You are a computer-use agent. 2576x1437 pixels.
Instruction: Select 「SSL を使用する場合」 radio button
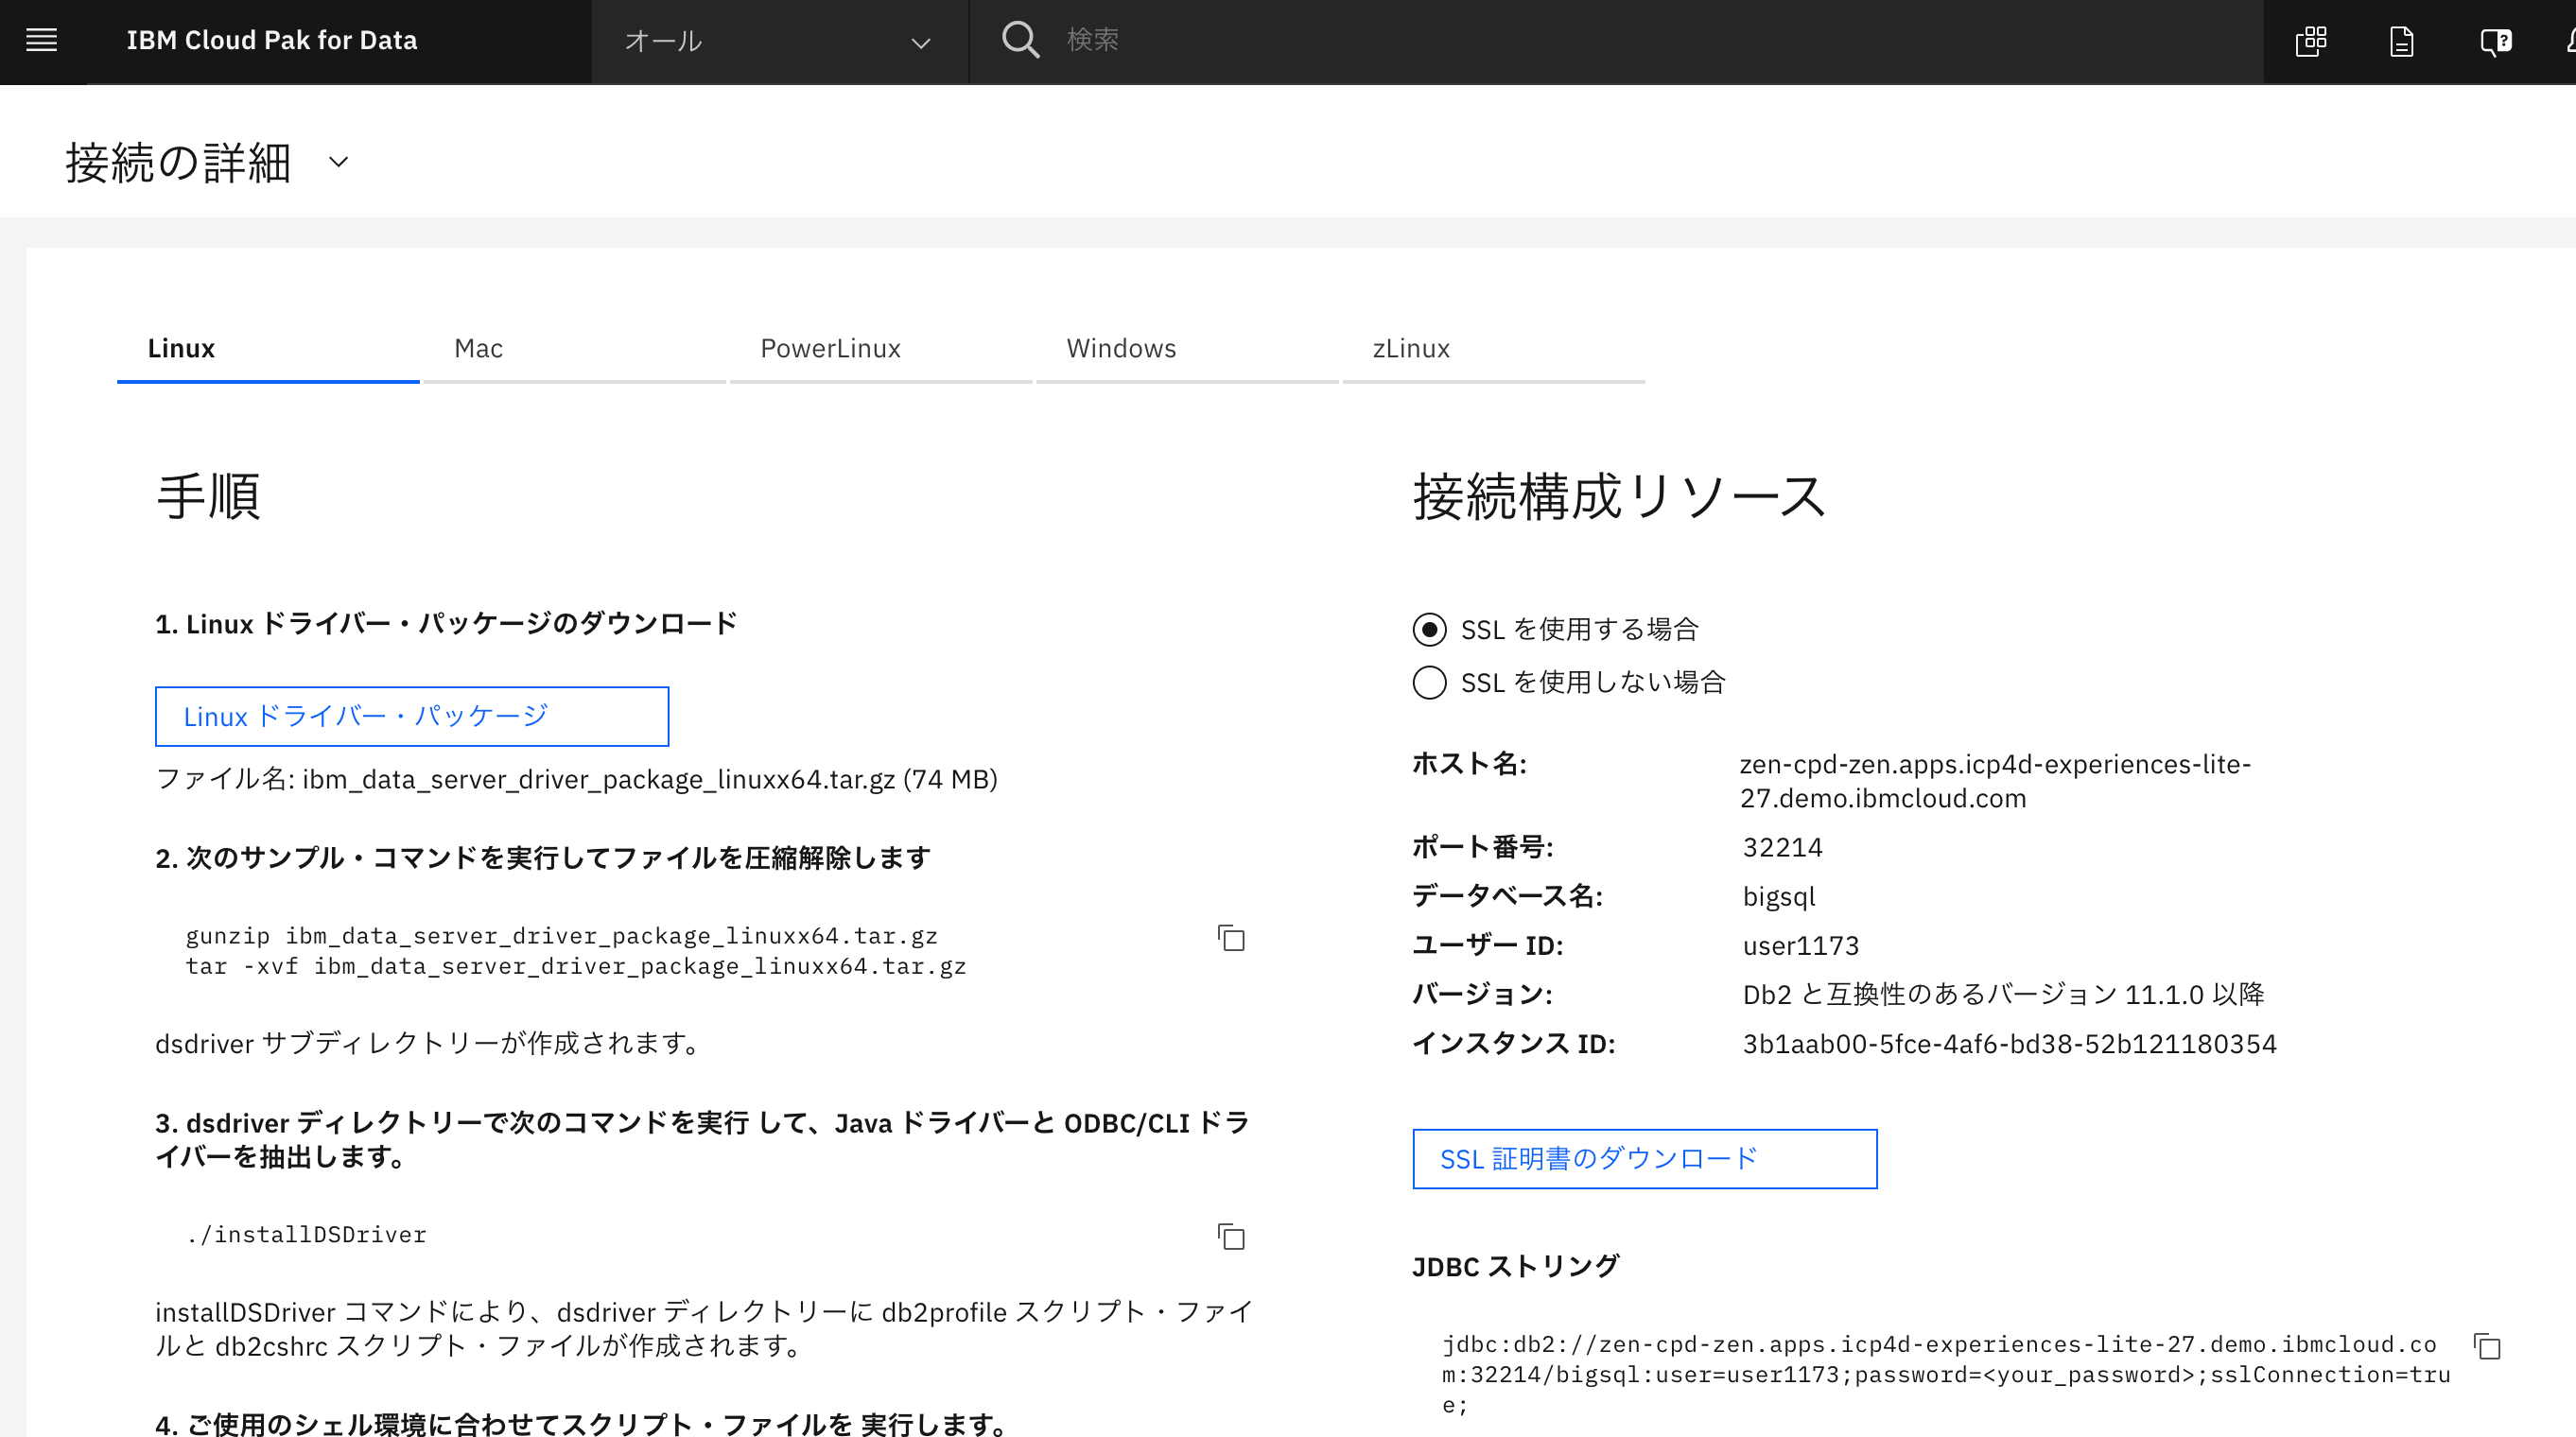1429,629
